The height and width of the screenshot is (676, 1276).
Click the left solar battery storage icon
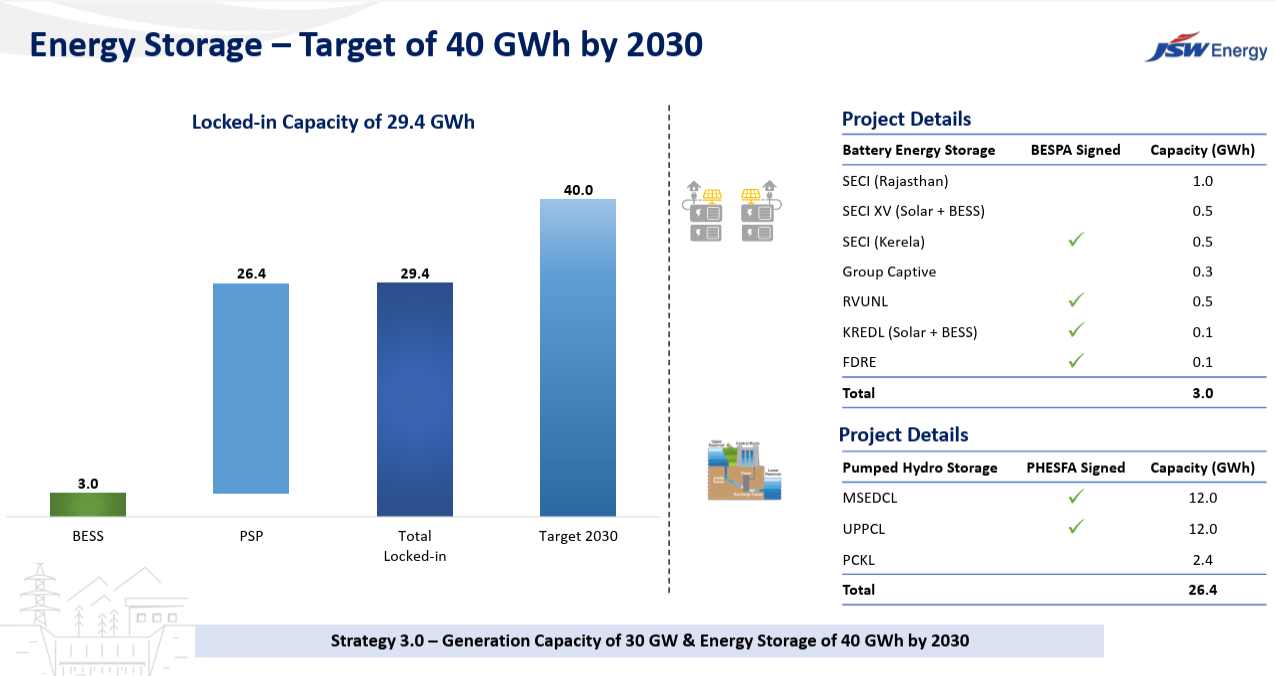[705, 211]
